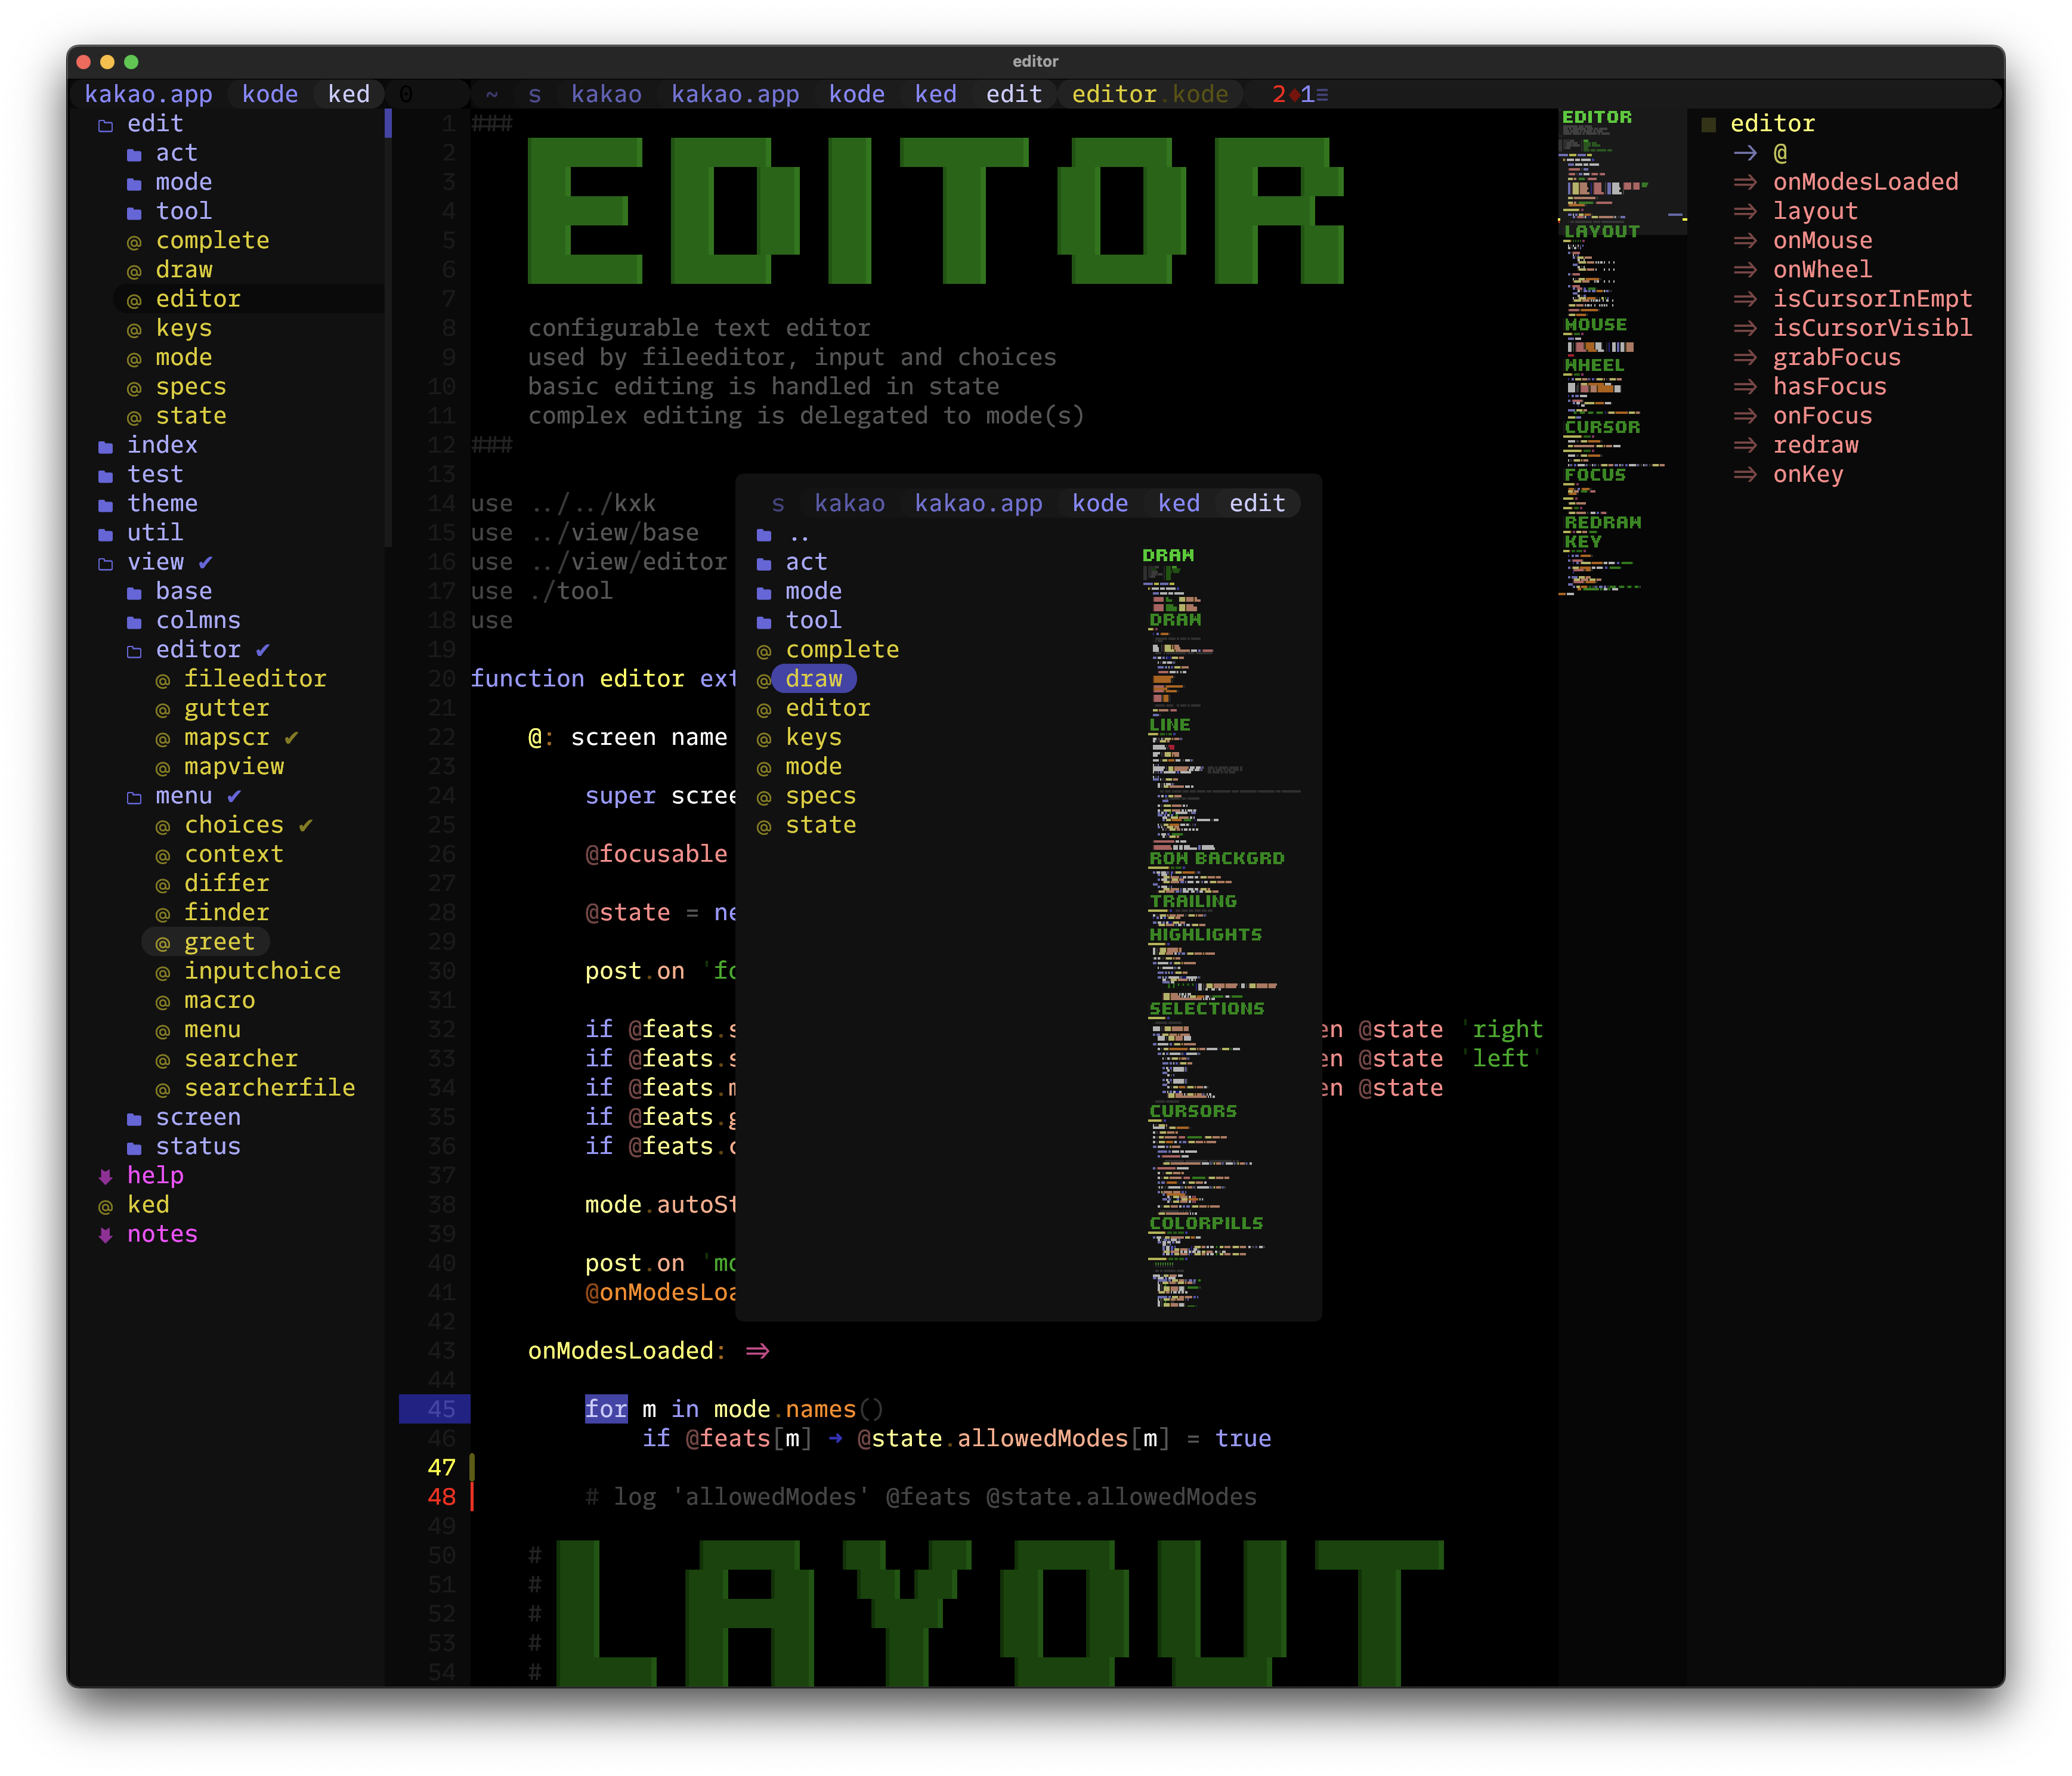Click the arrow icon beside onModesLoaded in outline
The height and width of the screenshot is (1776, 2072).
(x=1745, y=183)
